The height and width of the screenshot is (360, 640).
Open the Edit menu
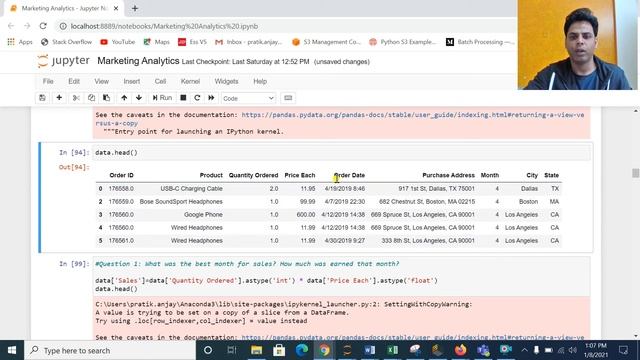74,81
